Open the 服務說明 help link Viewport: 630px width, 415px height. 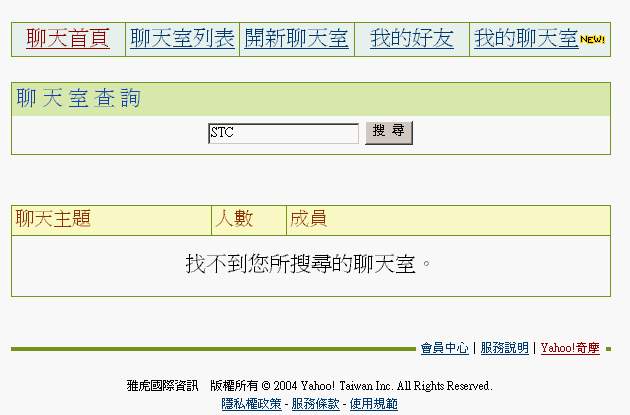(x=504, y=348)
